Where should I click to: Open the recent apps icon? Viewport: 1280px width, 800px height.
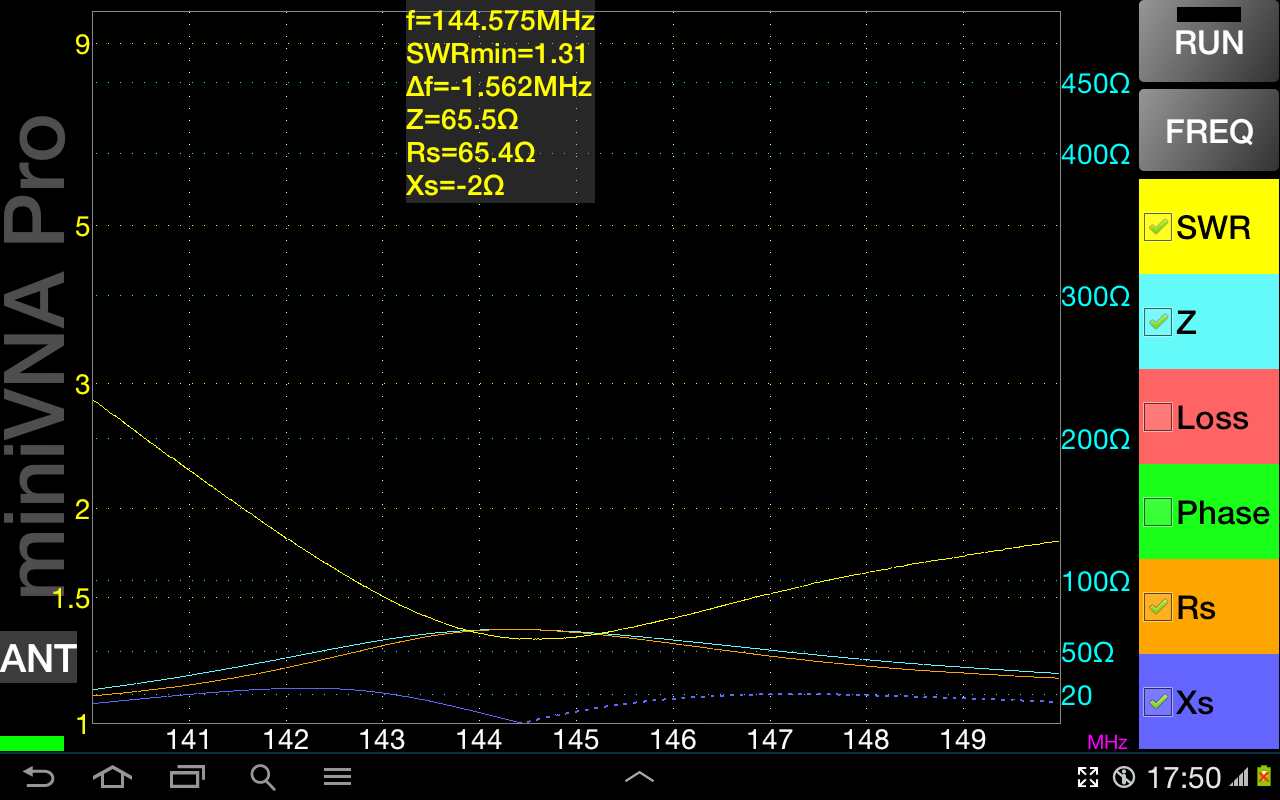tap(187, 777)
